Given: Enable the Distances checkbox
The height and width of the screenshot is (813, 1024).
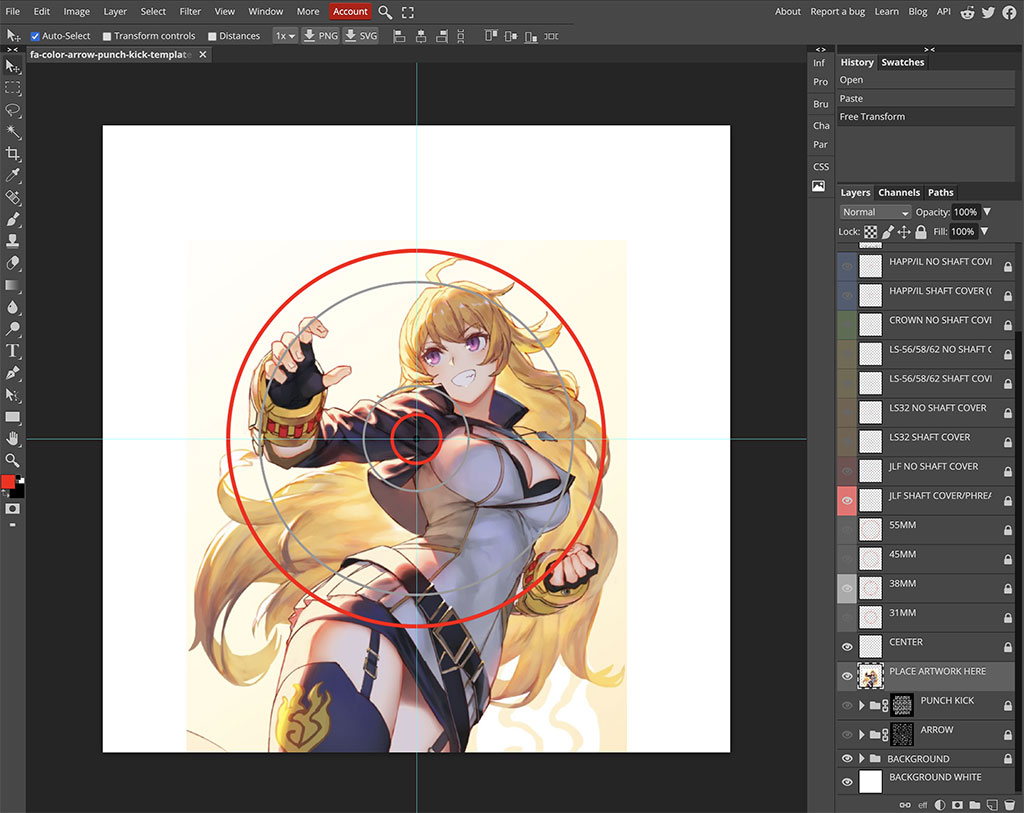Looking at the screenshot, I should [x=212, y=37].
